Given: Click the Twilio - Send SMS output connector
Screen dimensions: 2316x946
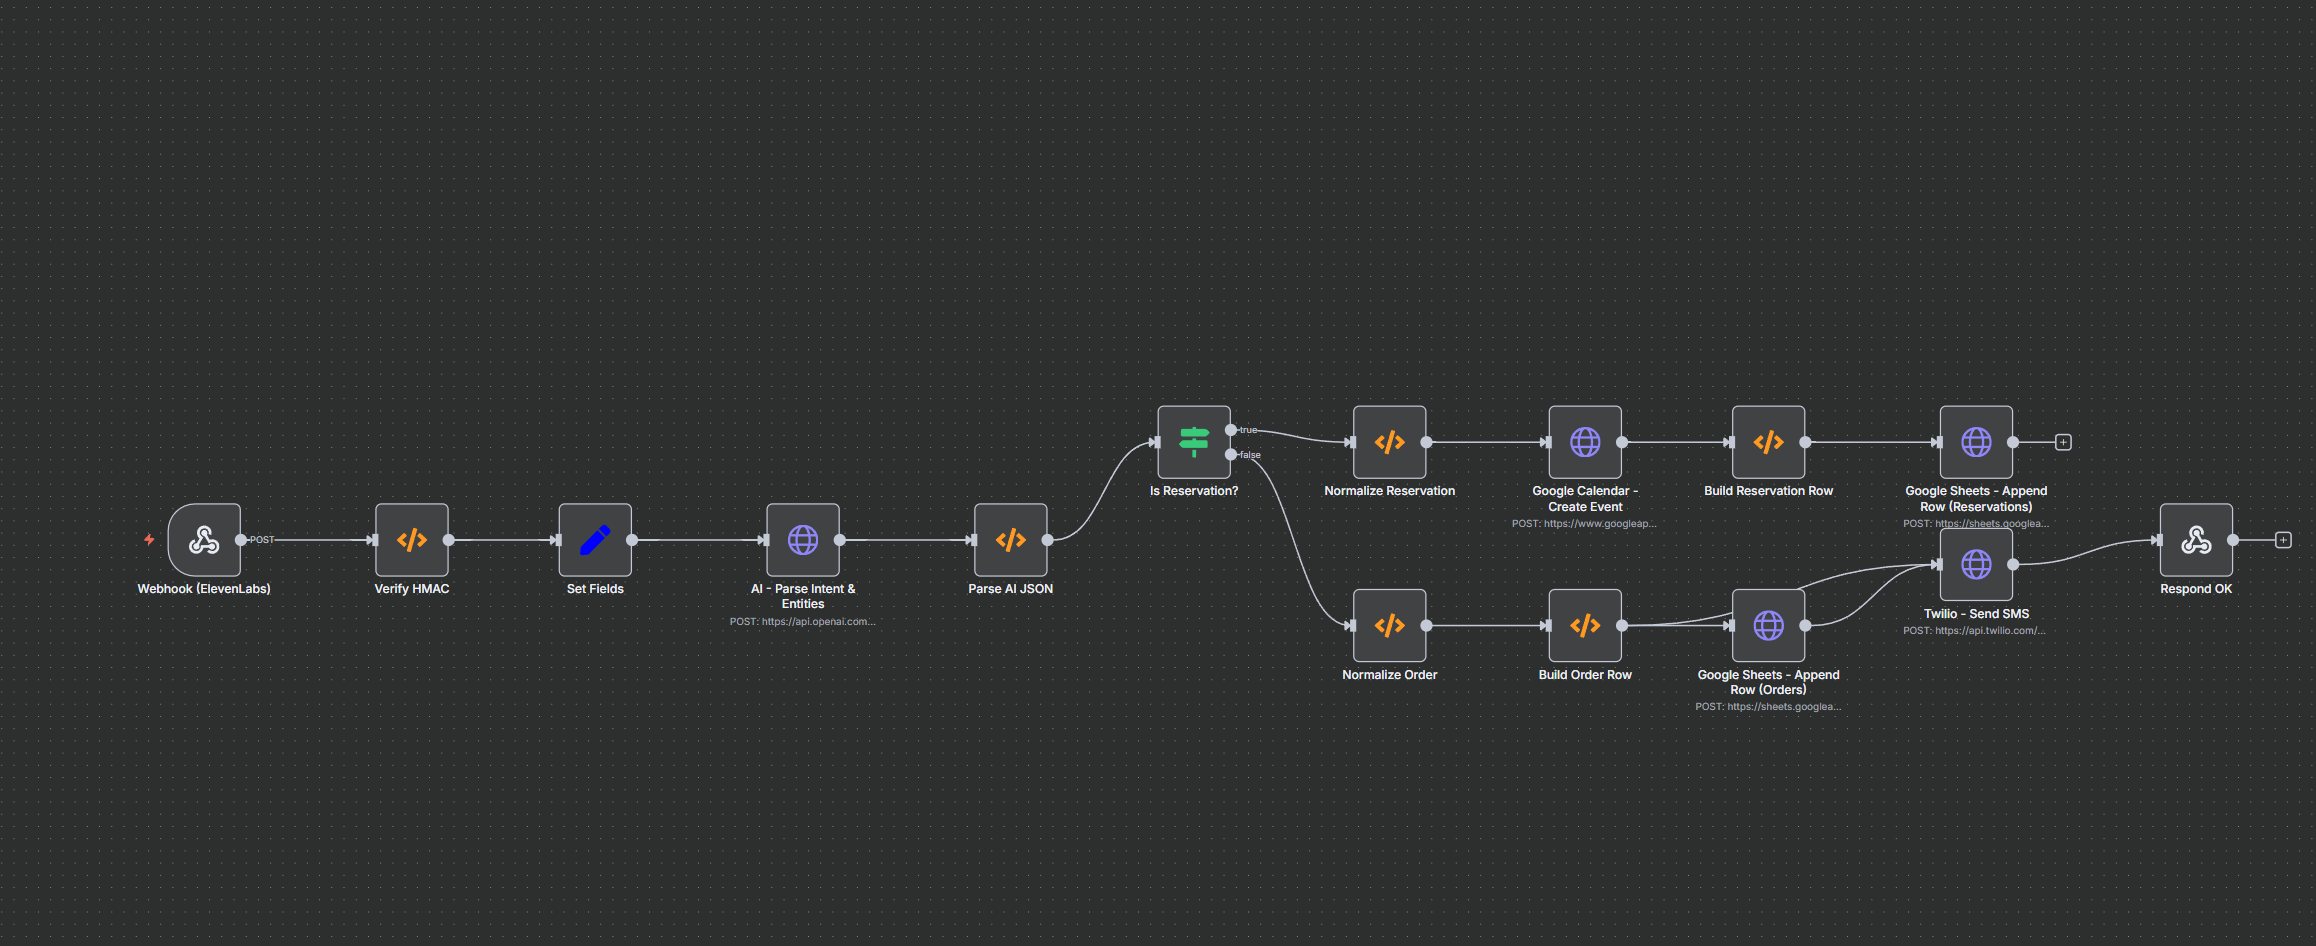Looking at the screenshot, I should tap(2013, 565).
